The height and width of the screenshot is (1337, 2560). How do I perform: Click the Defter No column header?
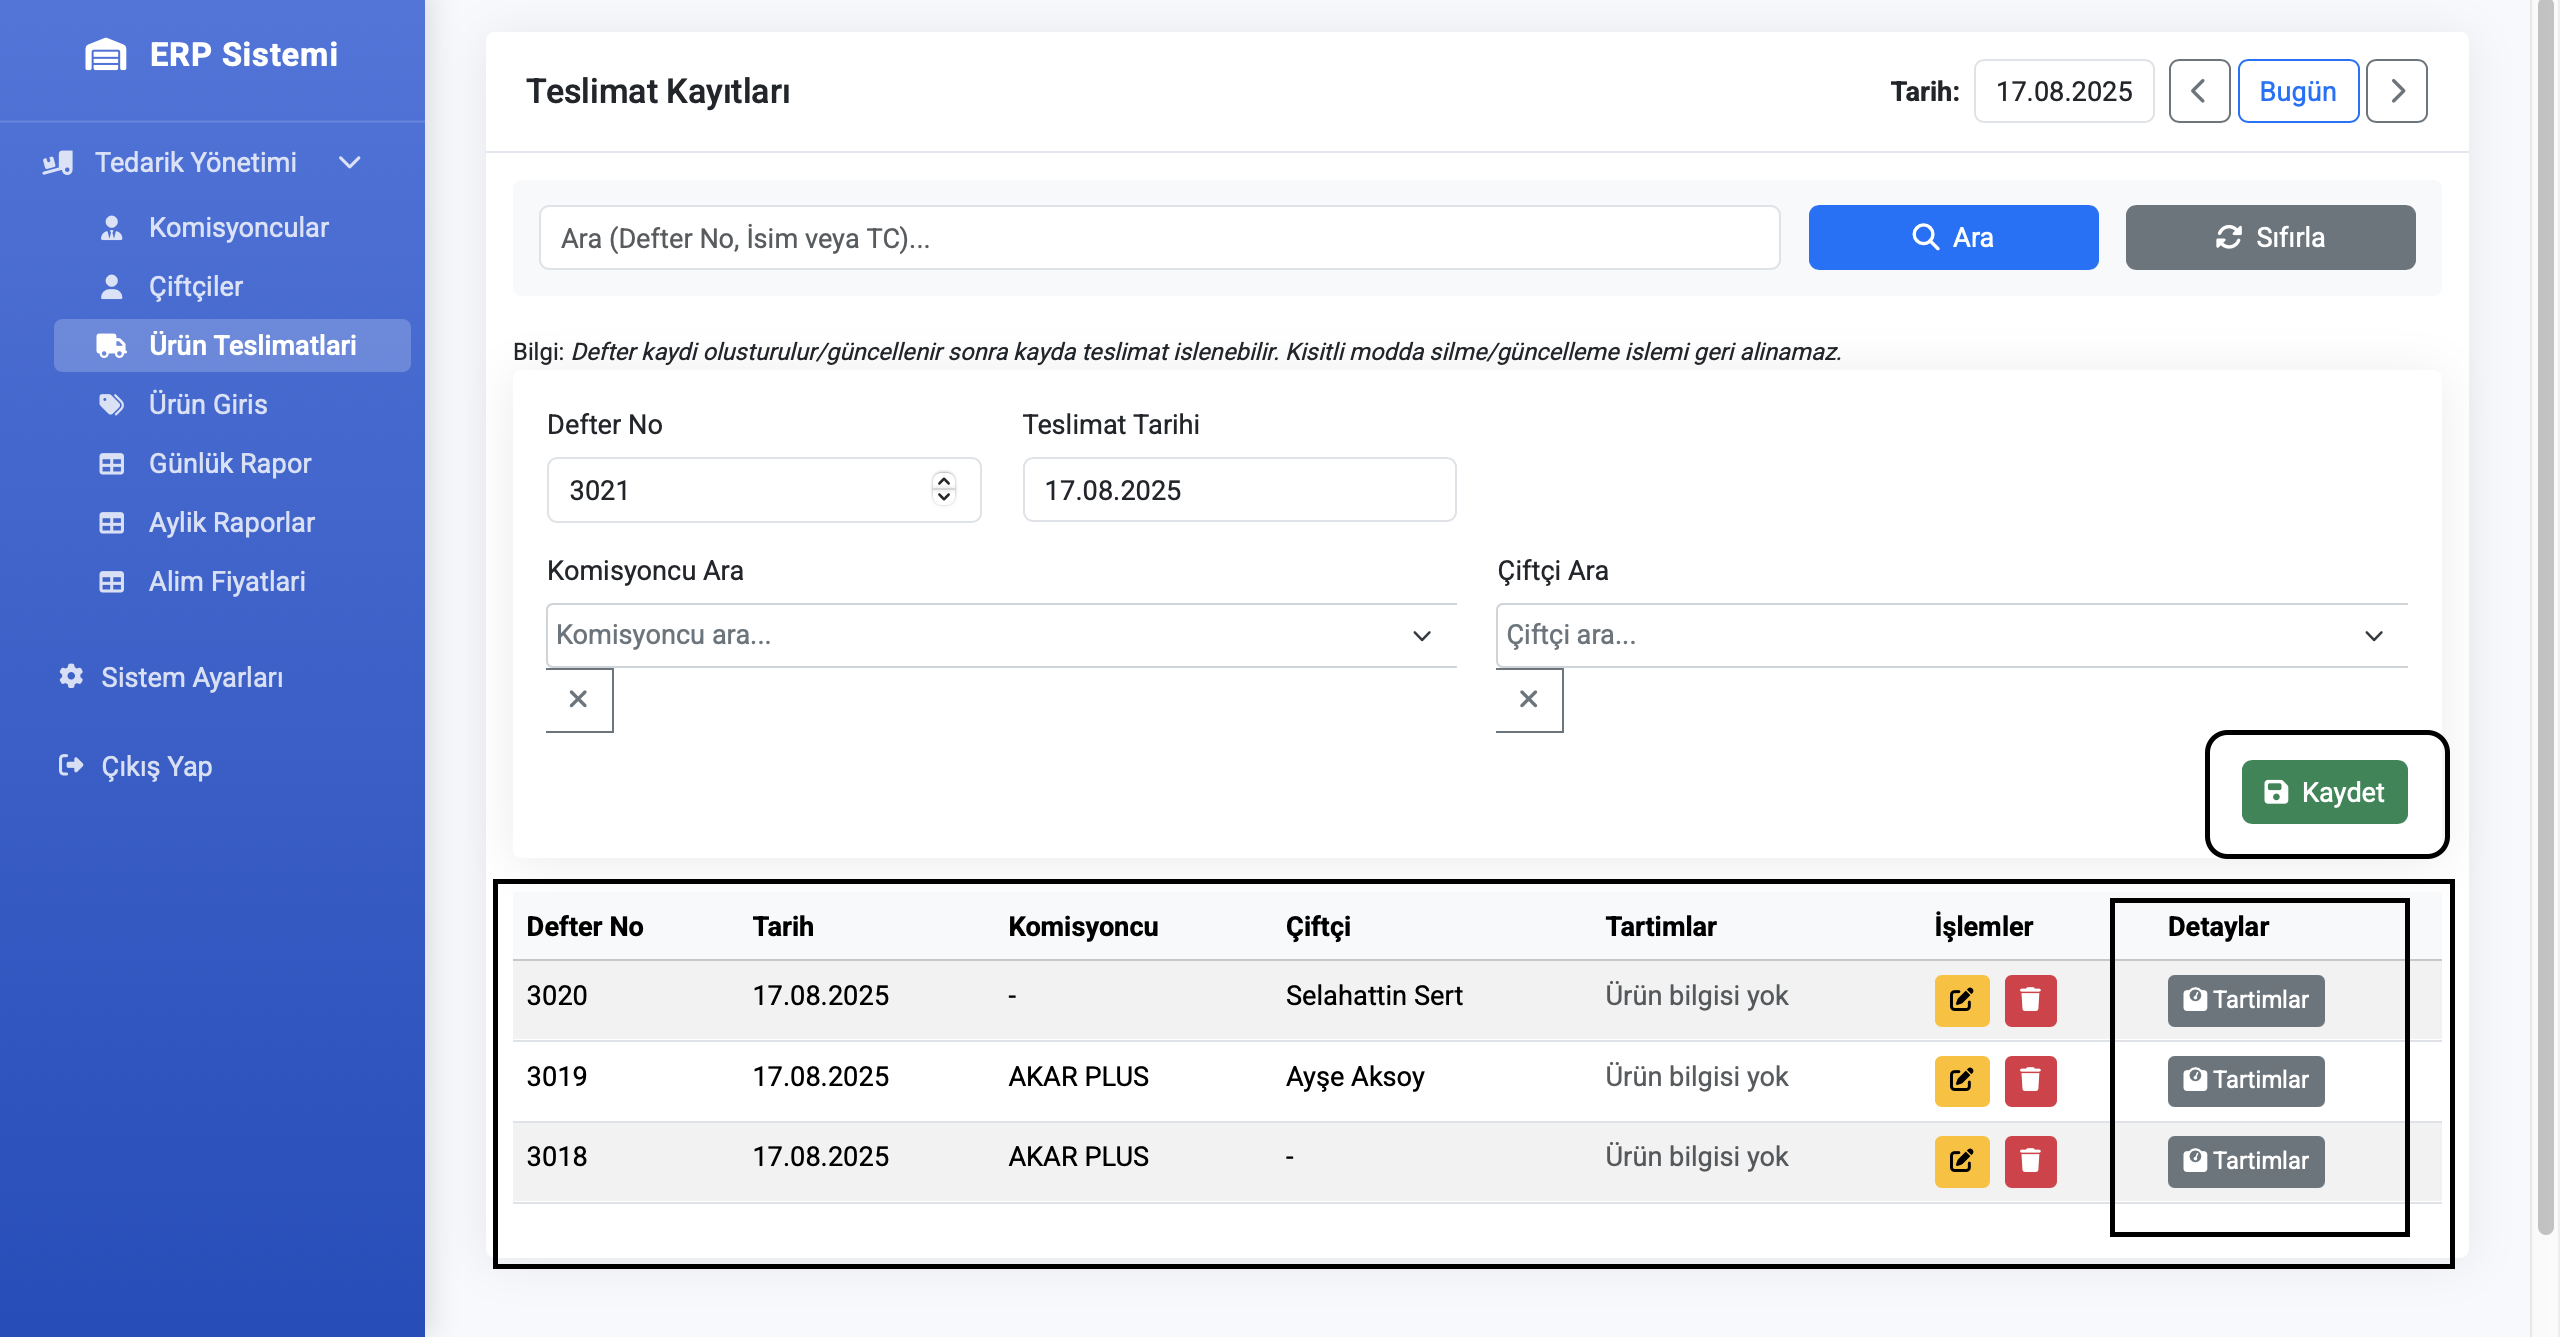[585, 927]
